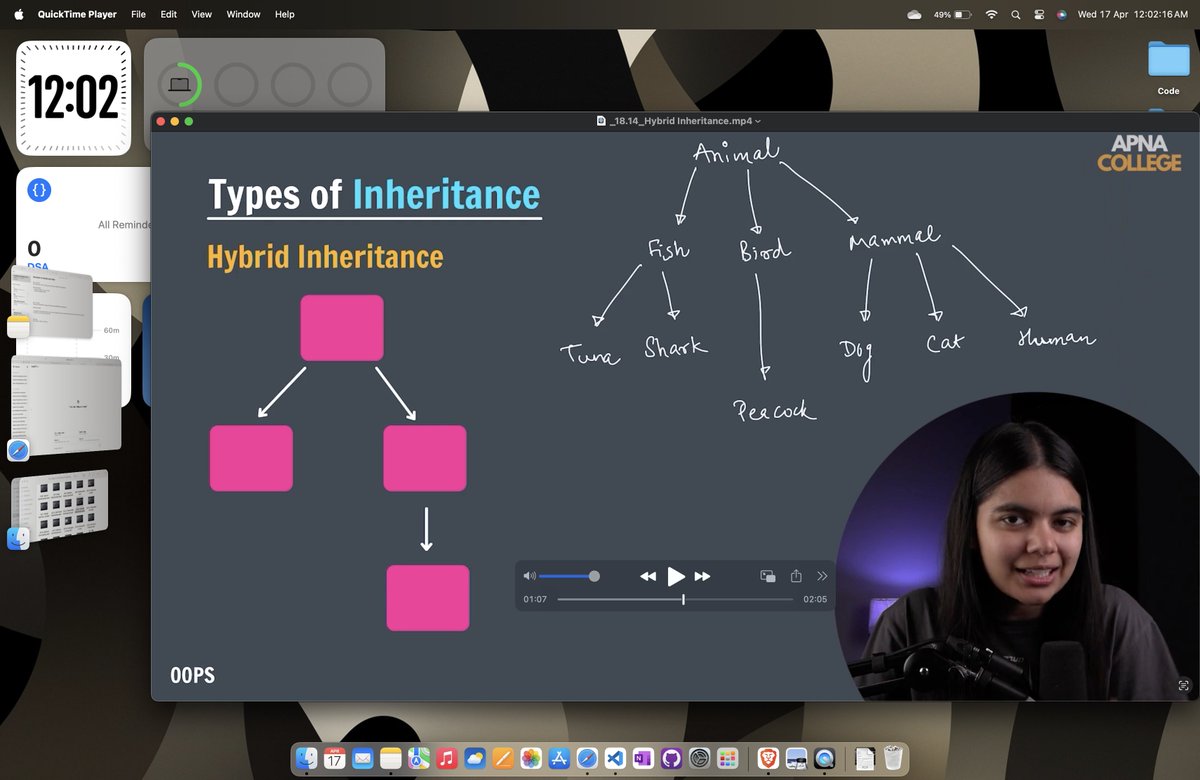This screenshot has height=780, width=1200.
Task: Click the 12:02 clock widget
Action: pyautogui.click(x=74, y=98)
